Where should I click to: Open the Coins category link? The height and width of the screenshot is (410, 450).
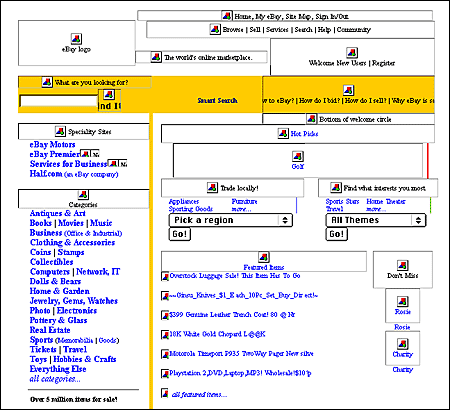click(41, 252)
